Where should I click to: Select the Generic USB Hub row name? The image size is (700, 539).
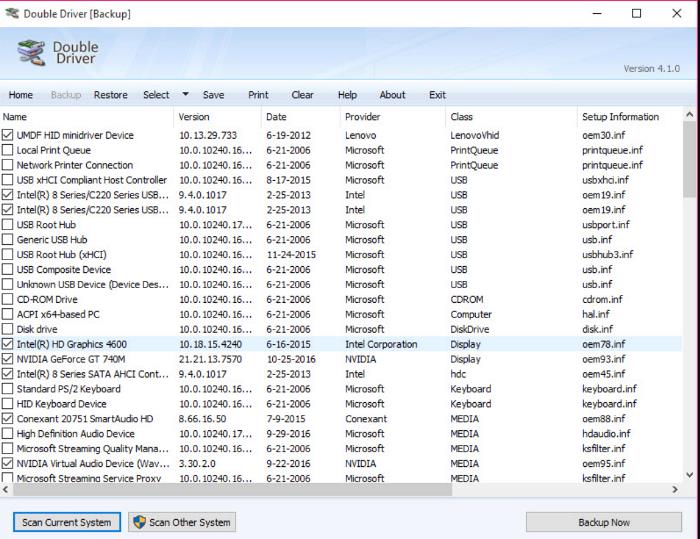point(52,240)
